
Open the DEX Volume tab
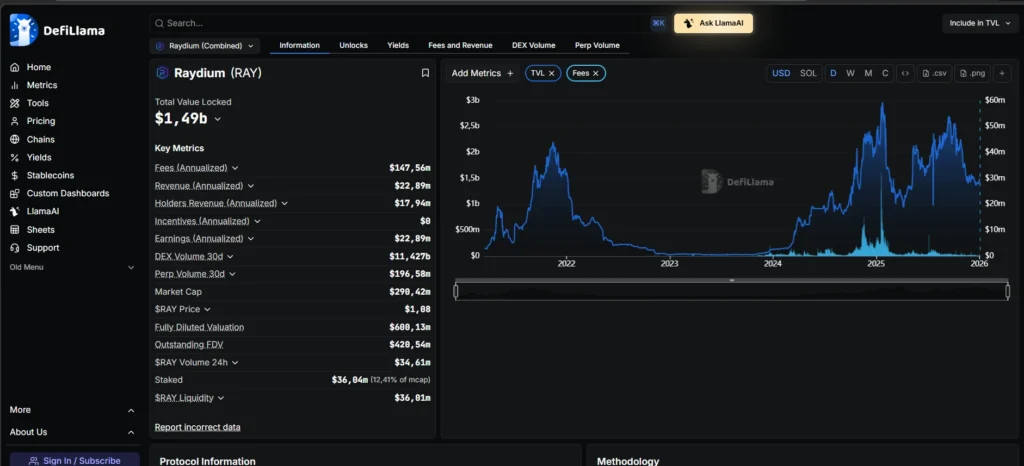point(533,45)
